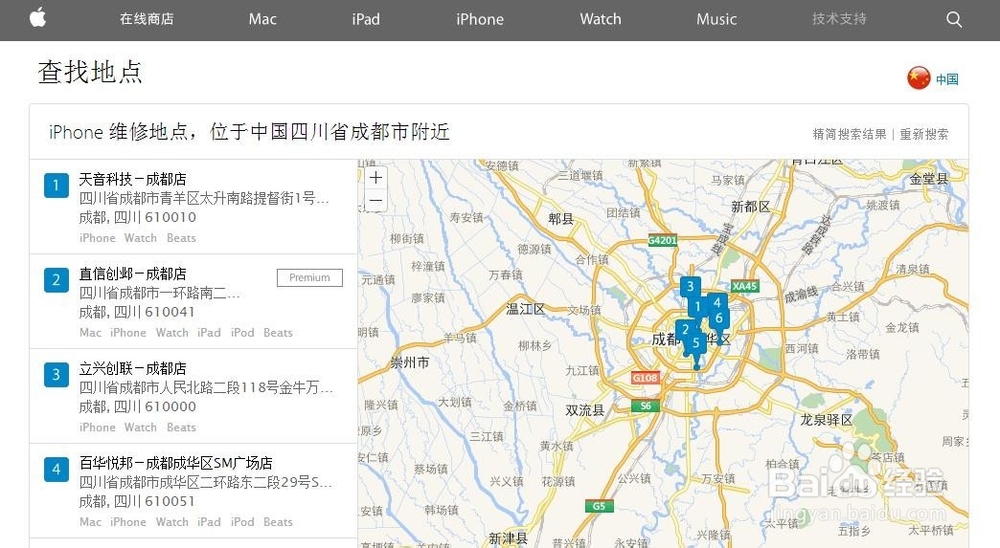Image resolution: width=1000 pixels, height=548 pixels.
Task: Select map pin number 2
Action: [685, 330]
